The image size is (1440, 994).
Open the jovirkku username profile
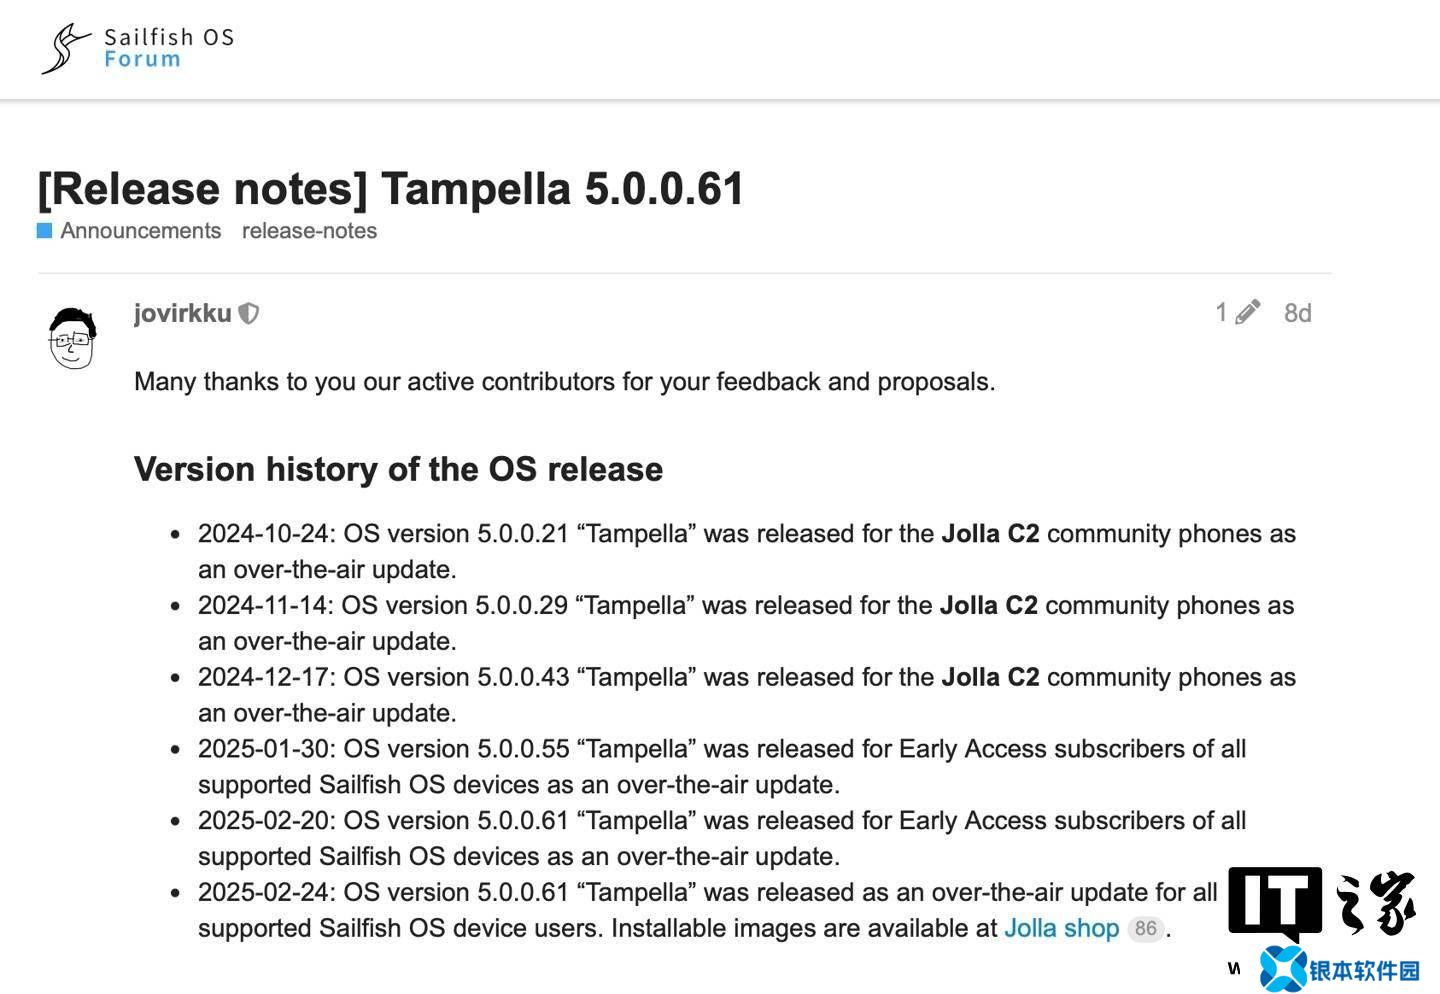(x=183, y=313)
